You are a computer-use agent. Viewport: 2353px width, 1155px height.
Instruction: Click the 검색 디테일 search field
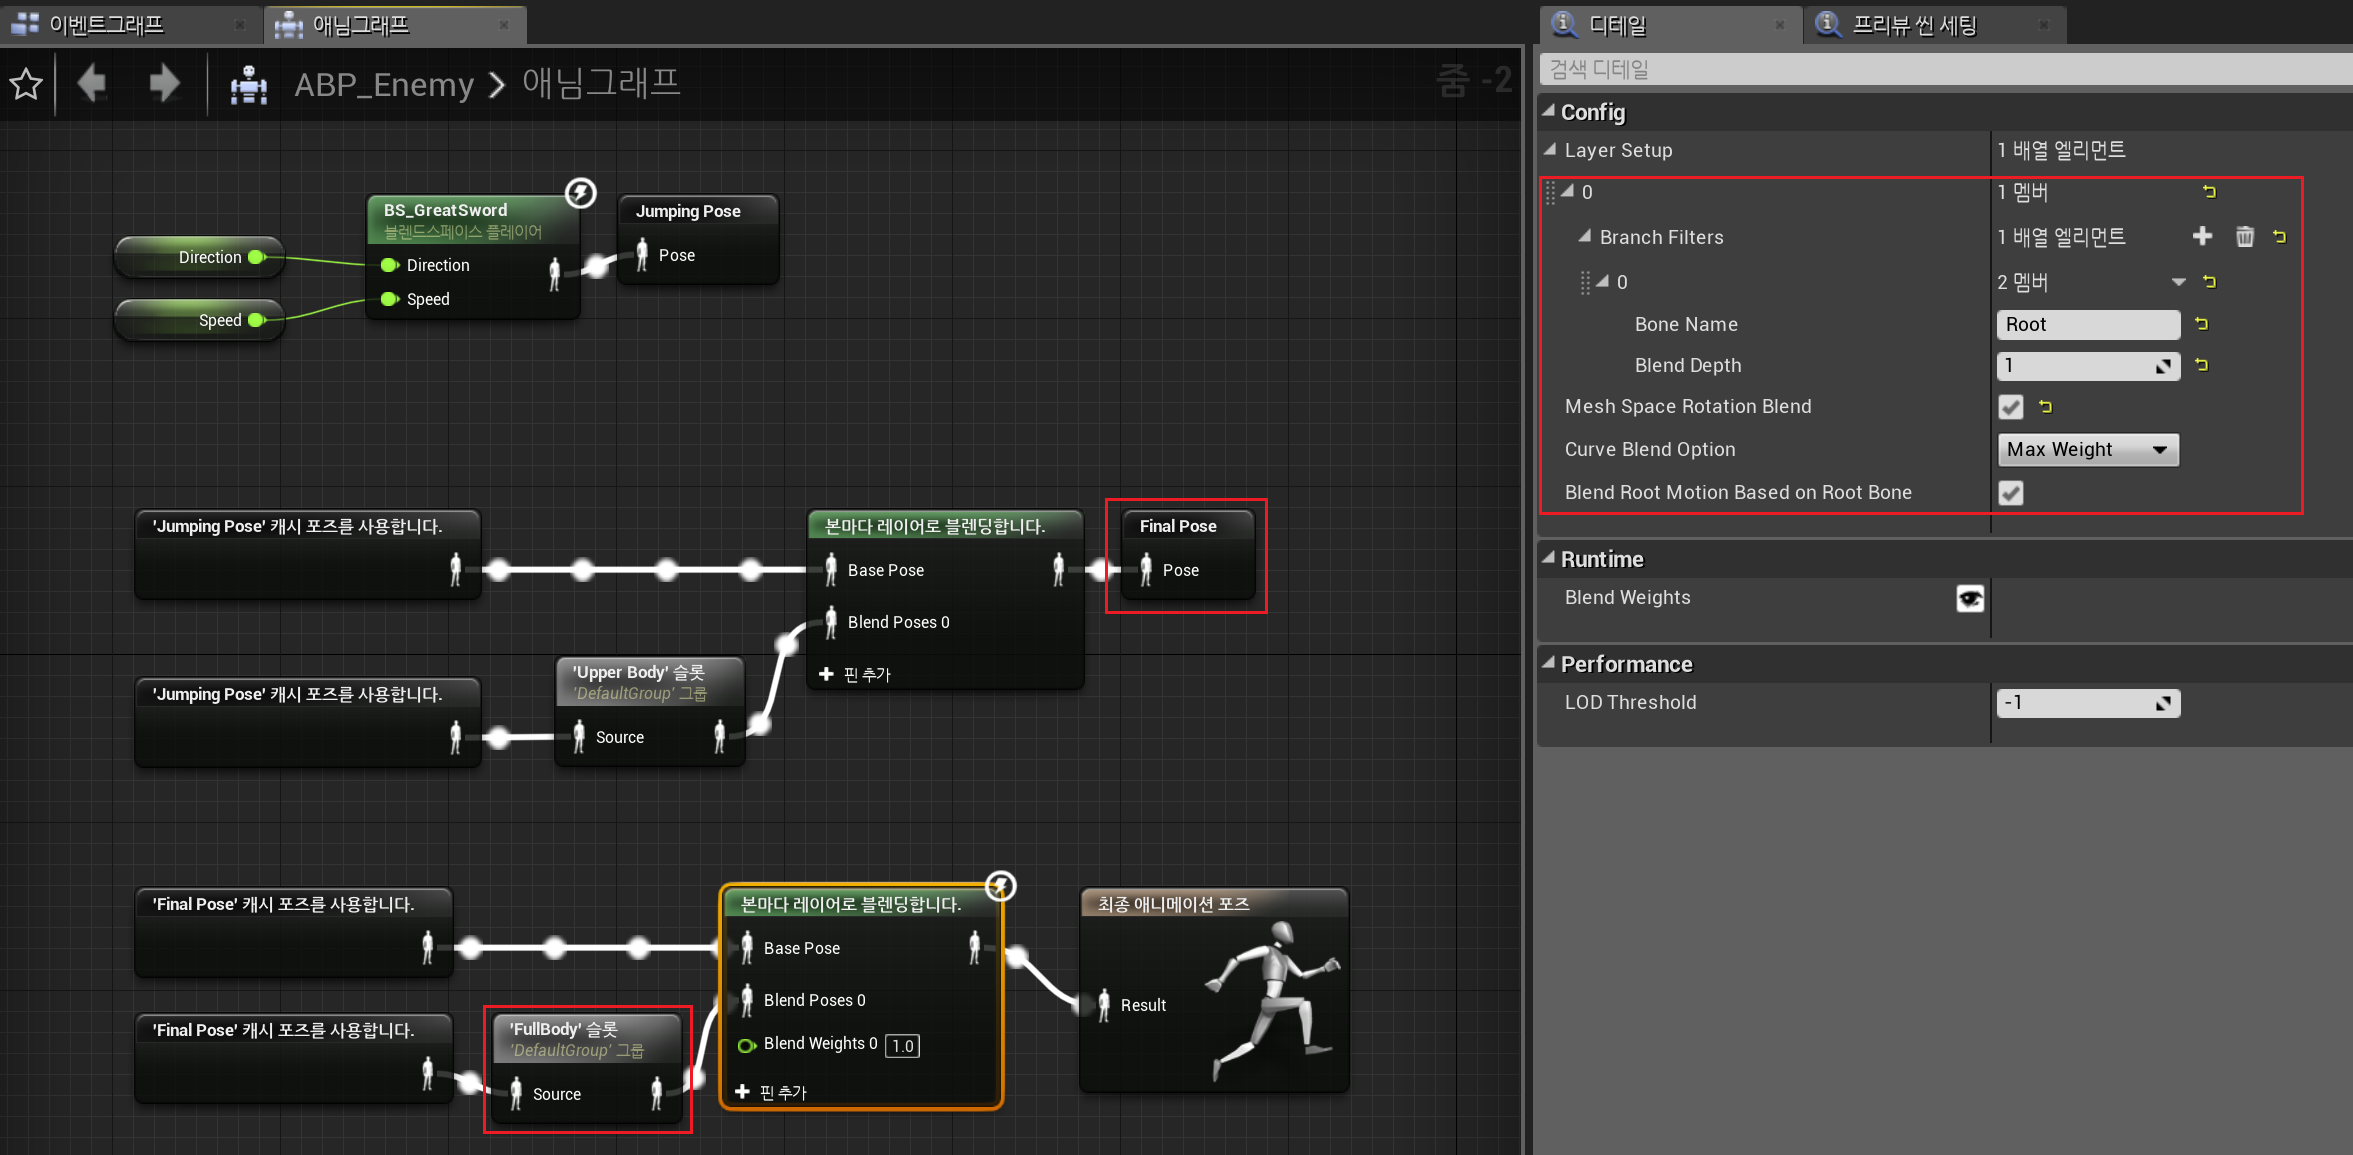pos(1940,69)
